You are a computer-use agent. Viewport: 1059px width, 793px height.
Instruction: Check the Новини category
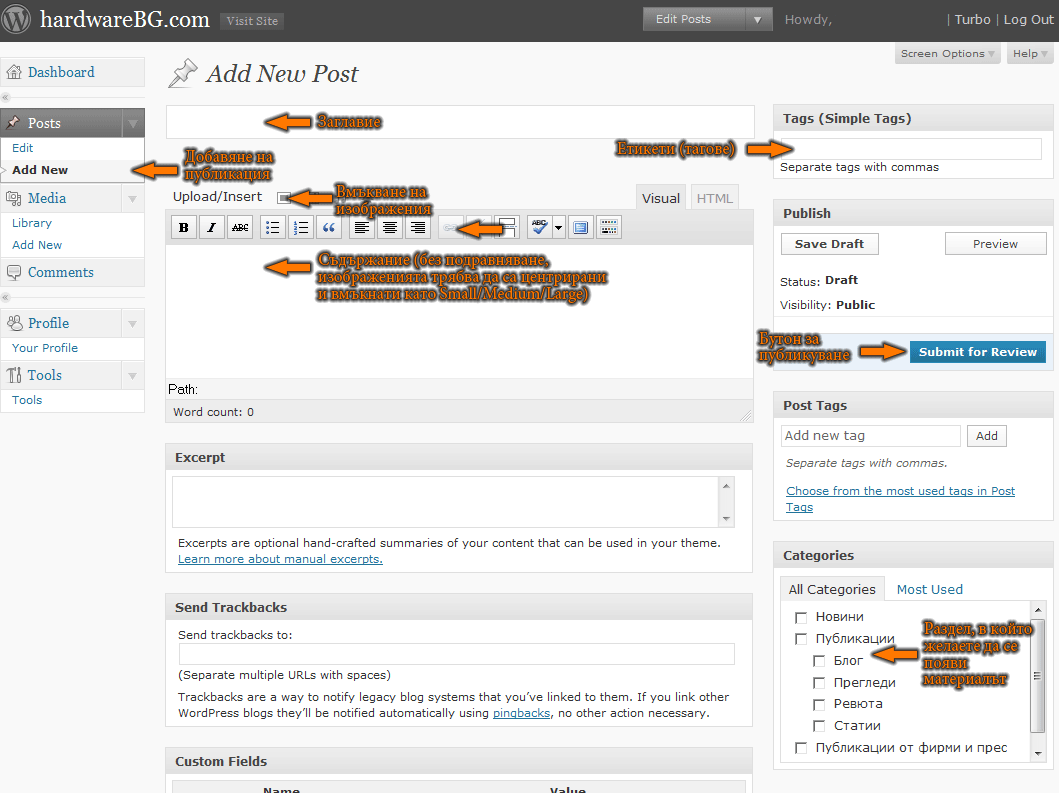point(801,617)
